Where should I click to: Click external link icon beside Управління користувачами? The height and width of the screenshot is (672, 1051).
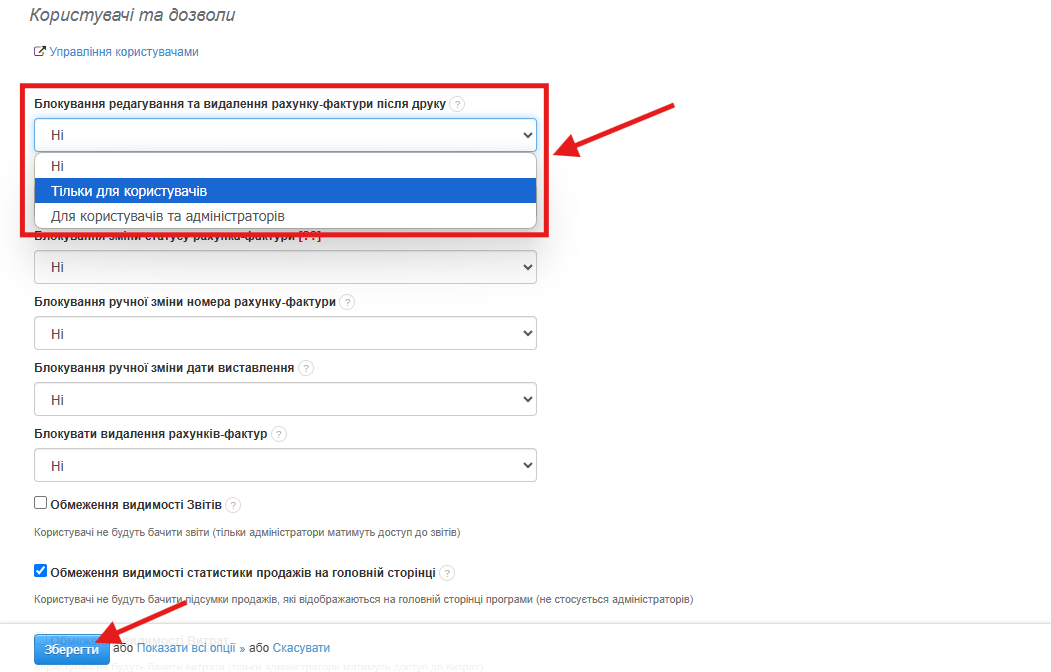(x=40, y=51)
